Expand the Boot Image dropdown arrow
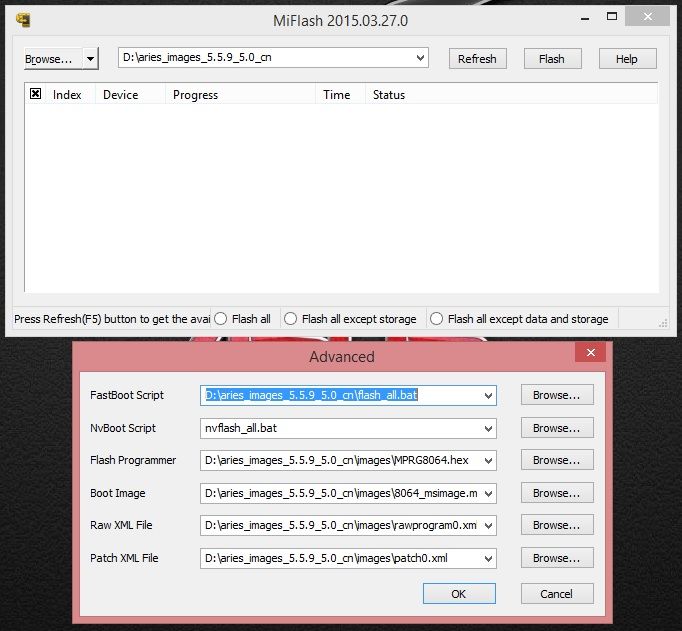Image resolution: width=682 pixels, height=631 pixels. pyautogui.click(x=488, y=494)
